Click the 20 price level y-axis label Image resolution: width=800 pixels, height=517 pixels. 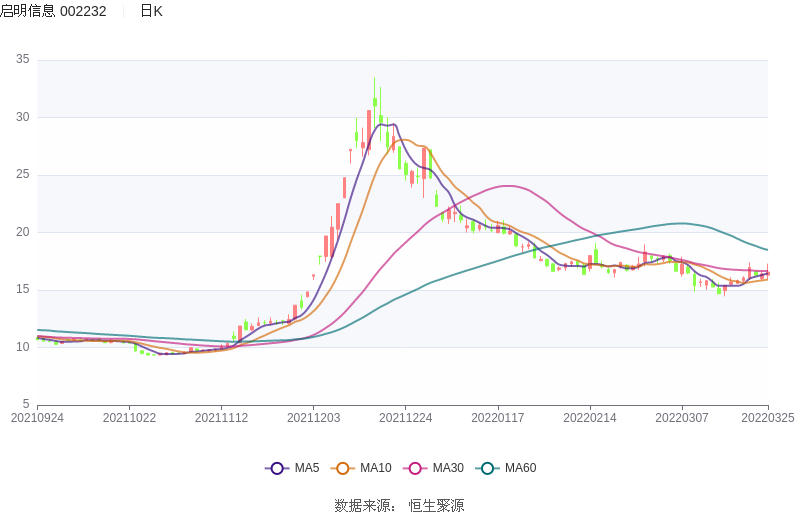[x=22, y=232]
